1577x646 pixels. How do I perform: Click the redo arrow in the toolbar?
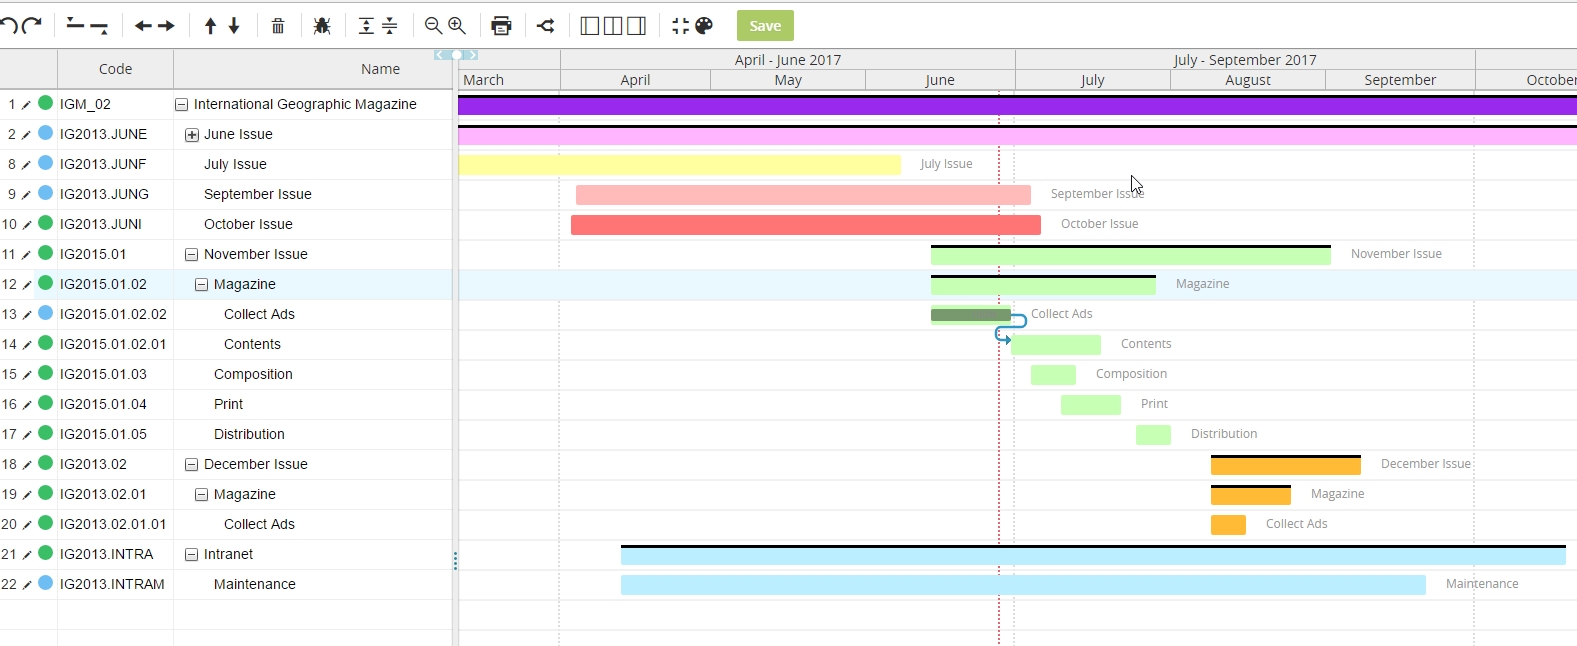(32, 26)
